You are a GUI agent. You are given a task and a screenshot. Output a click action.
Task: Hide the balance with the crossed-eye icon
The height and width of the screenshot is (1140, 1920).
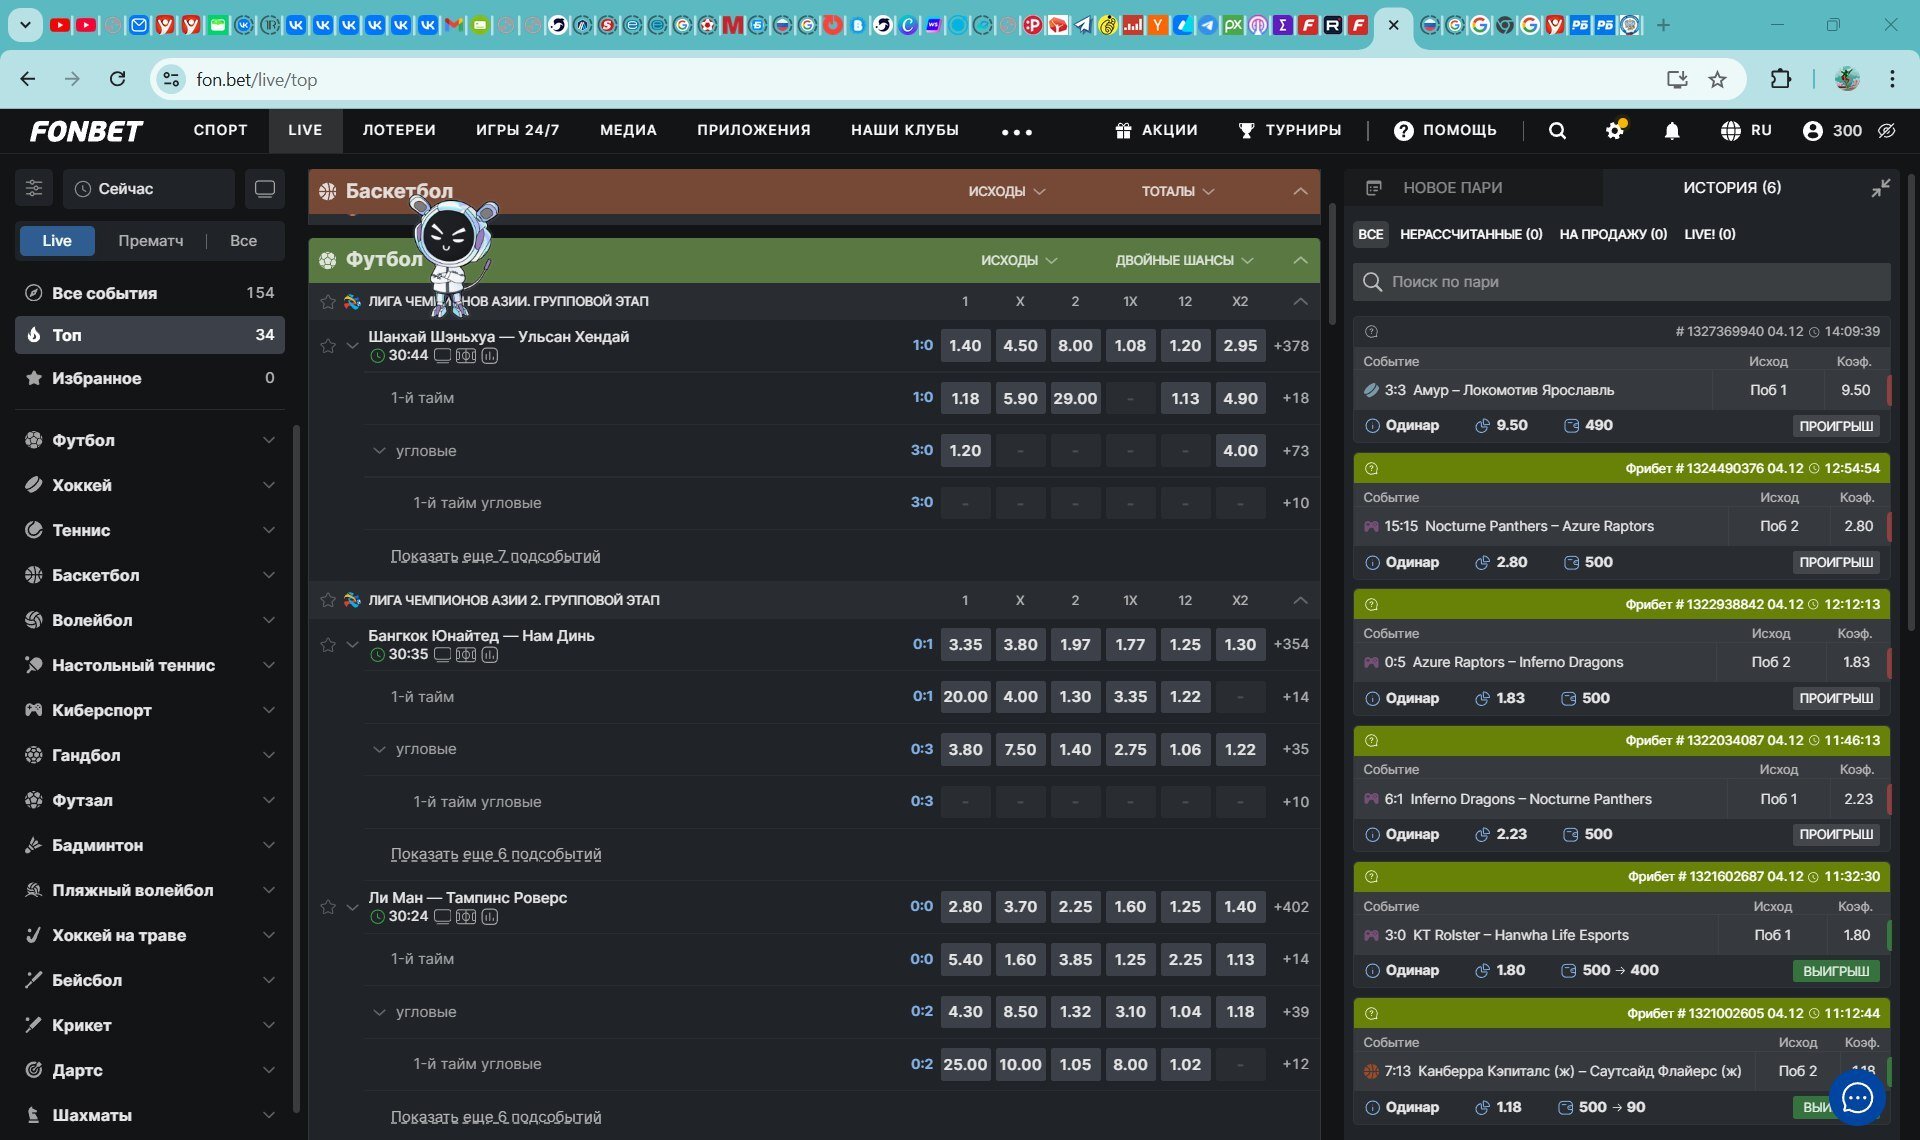[x=1887, y=131]
